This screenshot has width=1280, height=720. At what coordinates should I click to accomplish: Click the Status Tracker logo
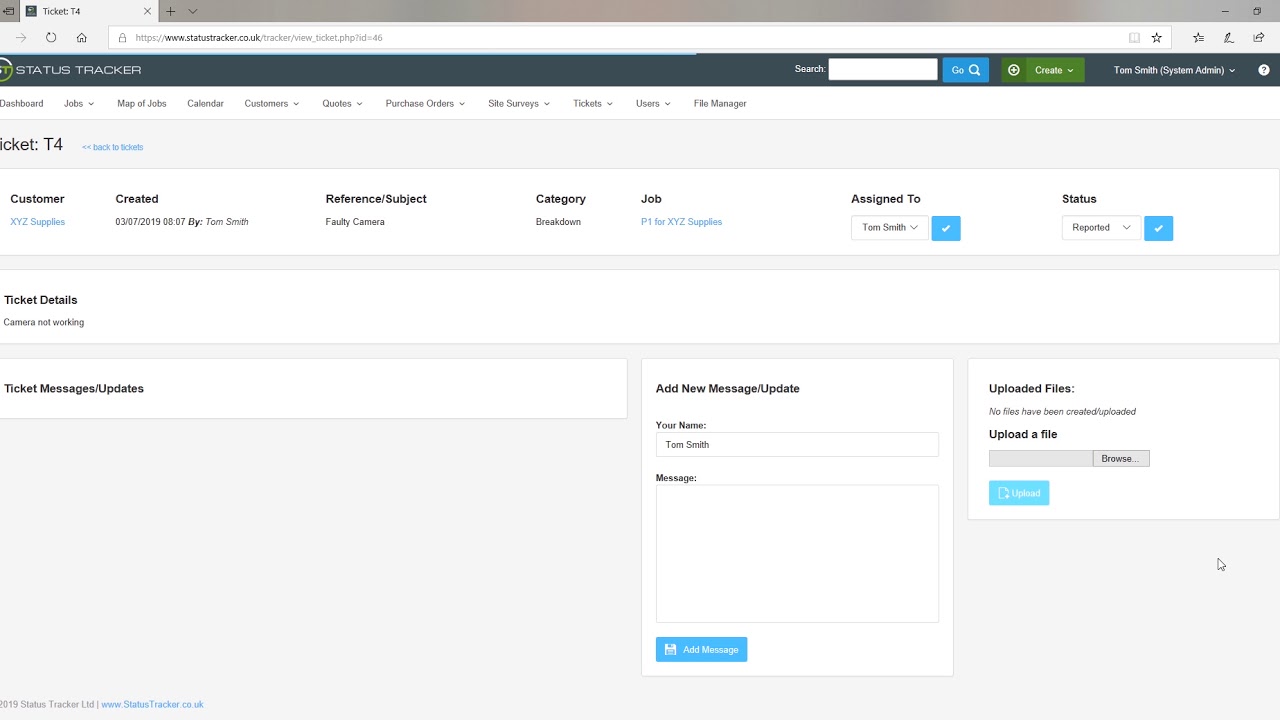(70, 70)
